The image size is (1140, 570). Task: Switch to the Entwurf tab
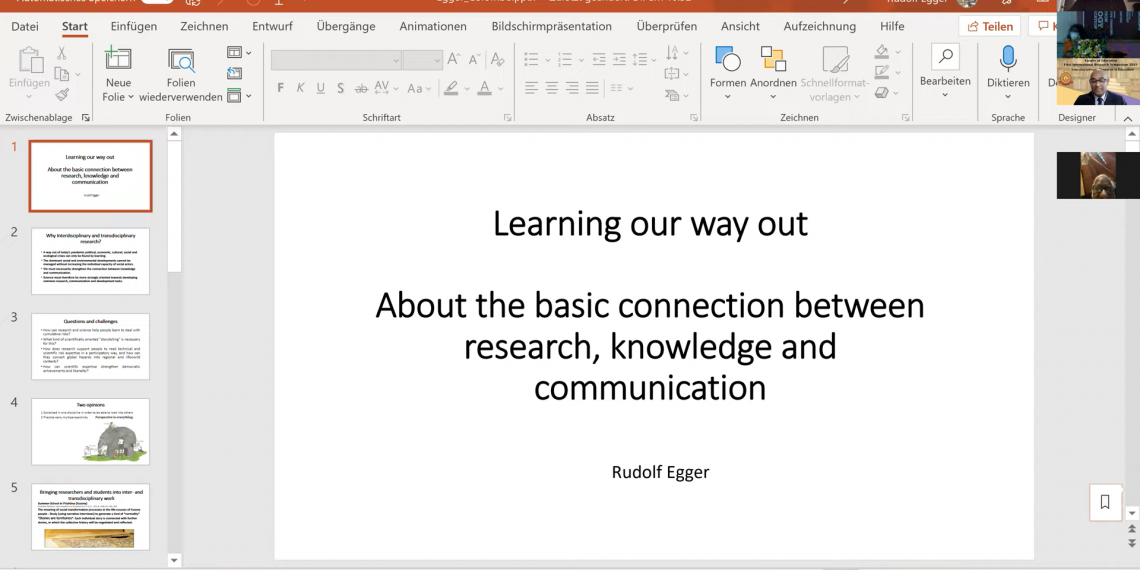[x=273, y=26]
